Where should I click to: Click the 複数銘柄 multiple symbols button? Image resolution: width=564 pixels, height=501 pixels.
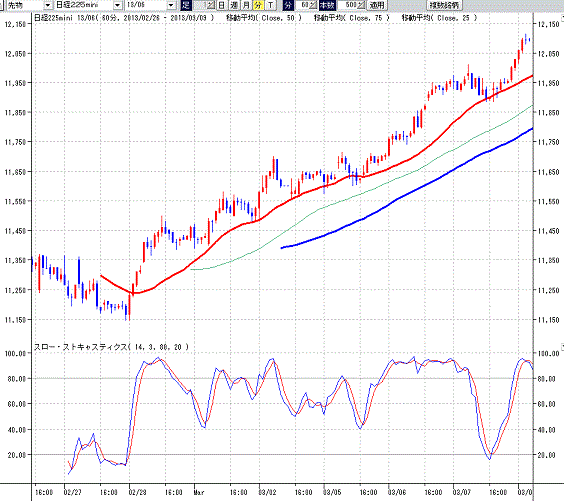click(444, 5)
